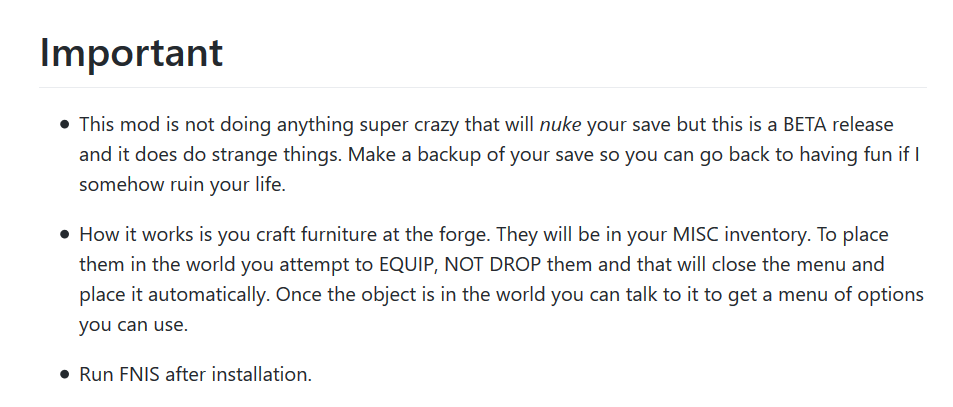Click the phrase "somehow ruin your life."
The width and height of the screenshot is (953, 407).
click(x=182, y=186)
